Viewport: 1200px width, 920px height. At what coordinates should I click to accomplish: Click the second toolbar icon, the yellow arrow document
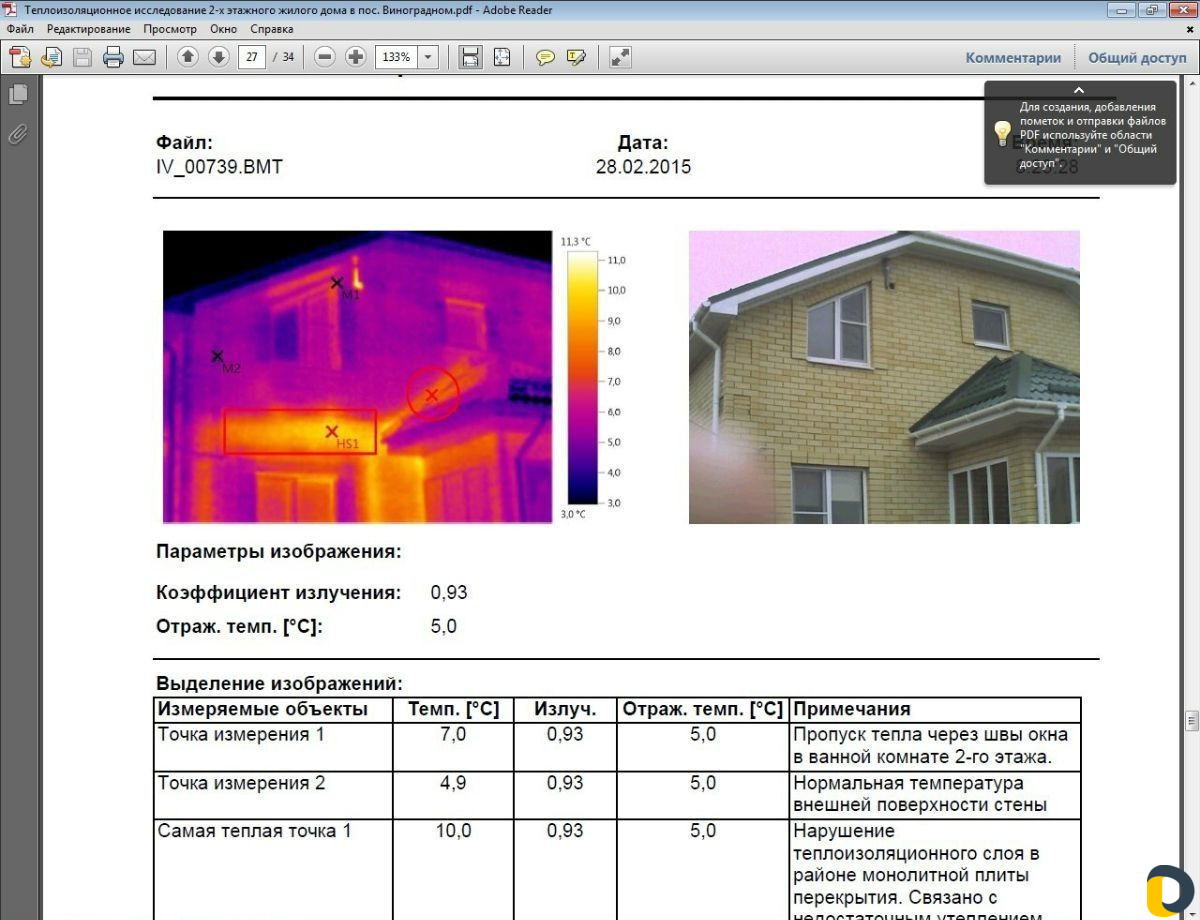click(x=51, y=57)
